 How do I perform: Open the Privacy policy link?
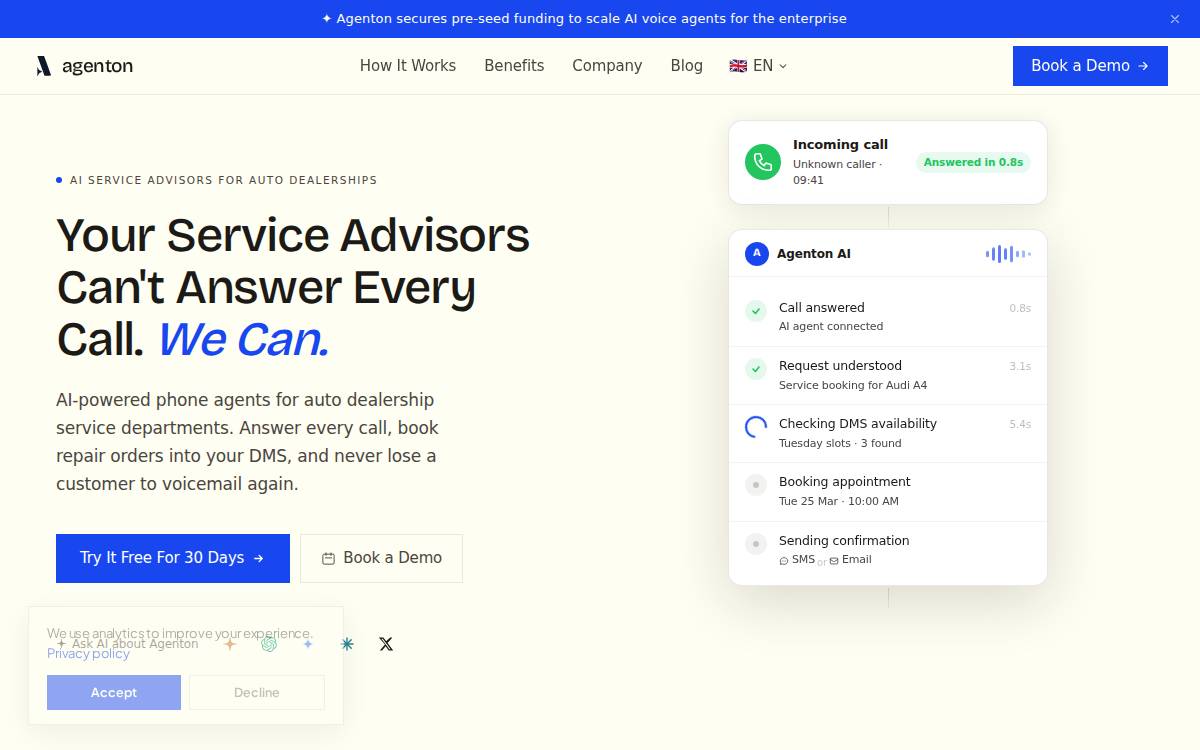88,653
